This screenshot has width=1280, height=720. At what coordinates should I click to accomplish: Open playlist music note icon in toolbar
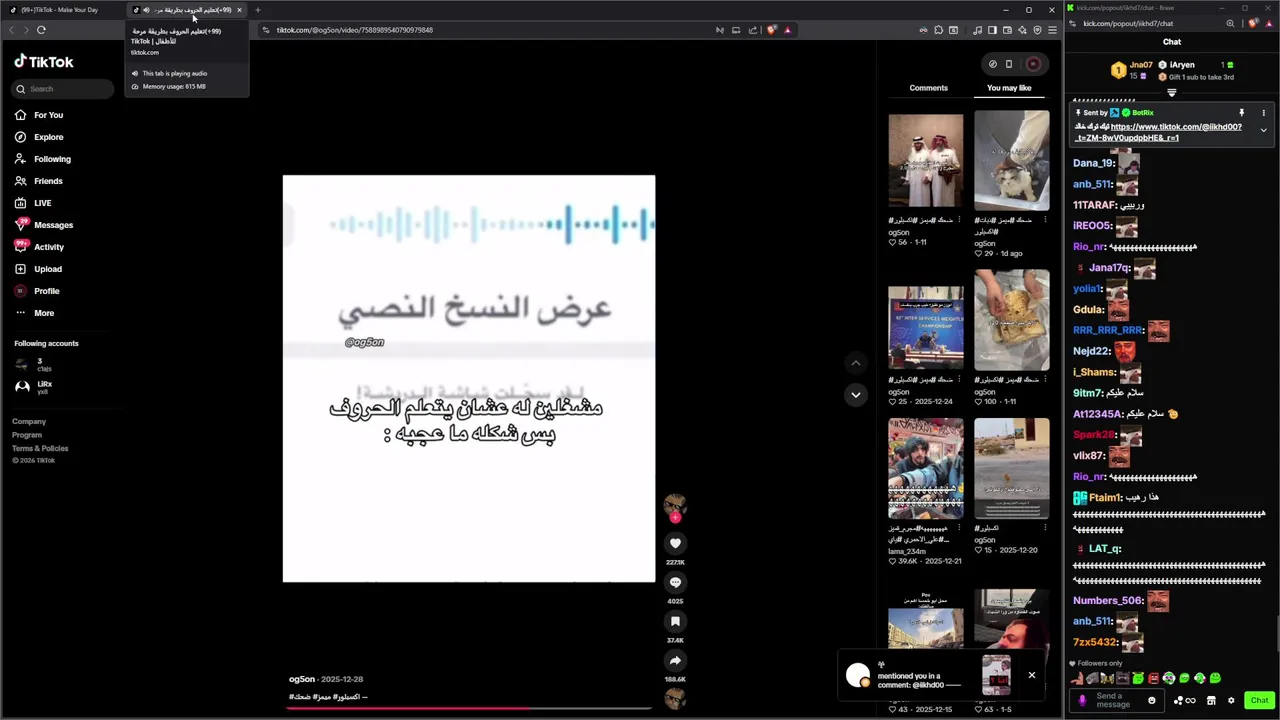click(977, 30)
